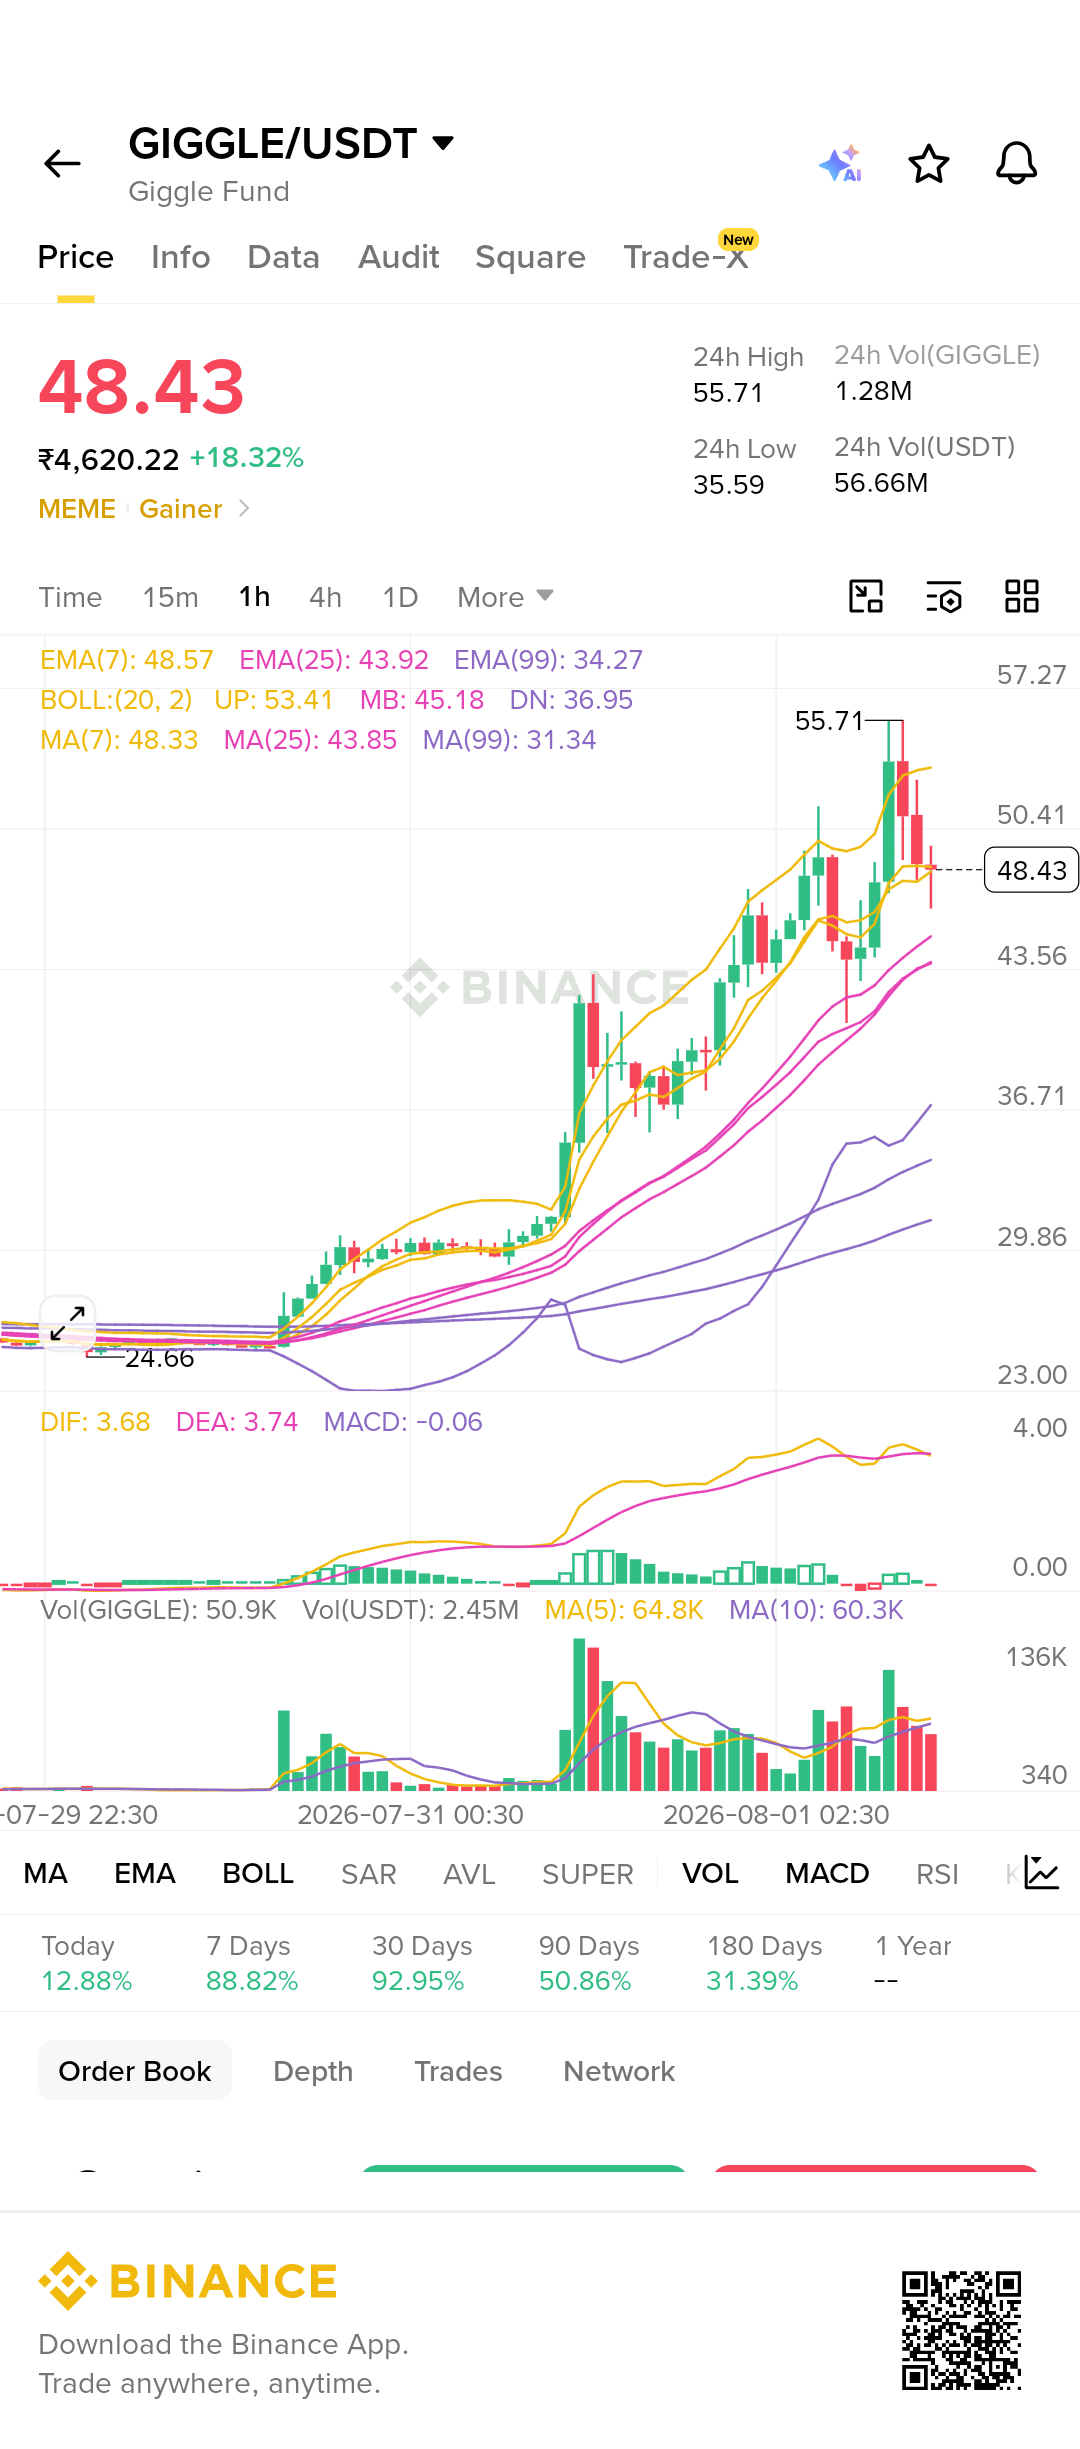Open price alert bell icon
Screen dimensions: 1080x2449
1017,163
